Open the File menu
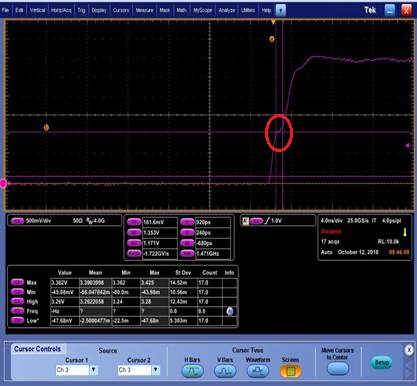 click(5, 10)
